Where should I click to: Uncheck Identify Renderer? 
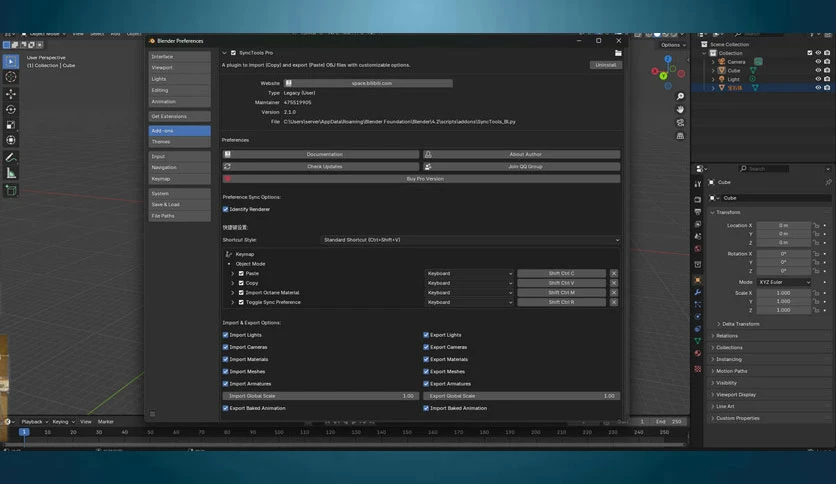226,209
